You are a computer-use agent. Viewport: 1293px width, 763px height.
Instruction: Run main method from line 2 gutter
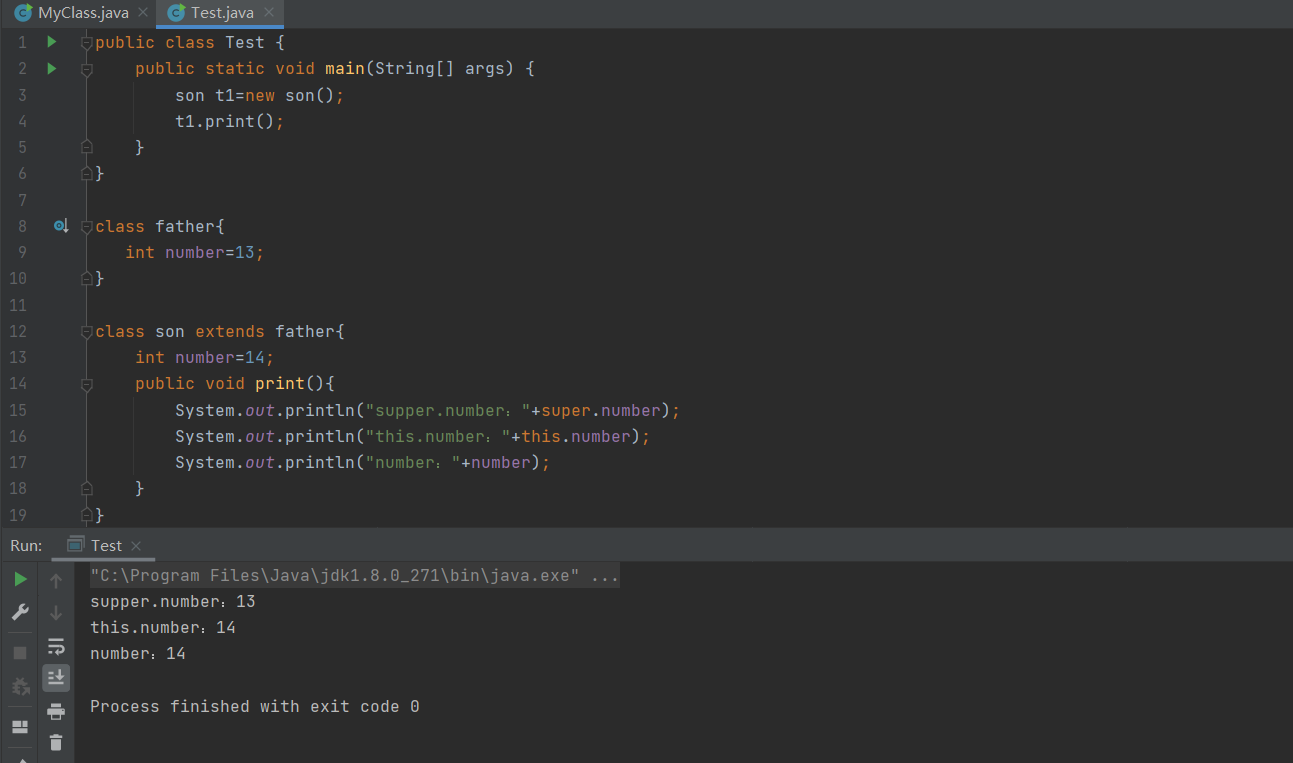[x=52, y=69]
